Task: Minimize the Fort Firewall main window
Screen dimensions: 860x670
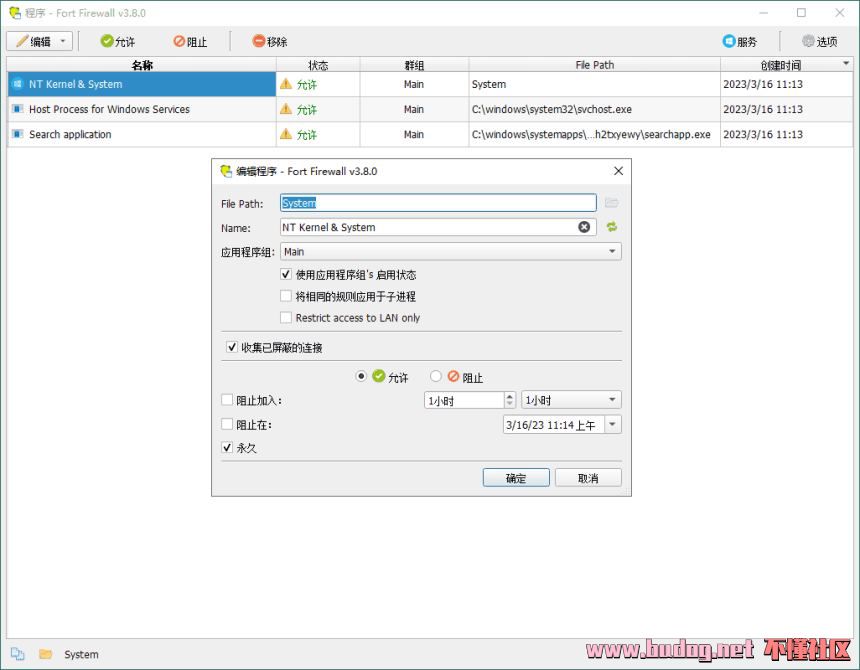Action: point(763,13)
